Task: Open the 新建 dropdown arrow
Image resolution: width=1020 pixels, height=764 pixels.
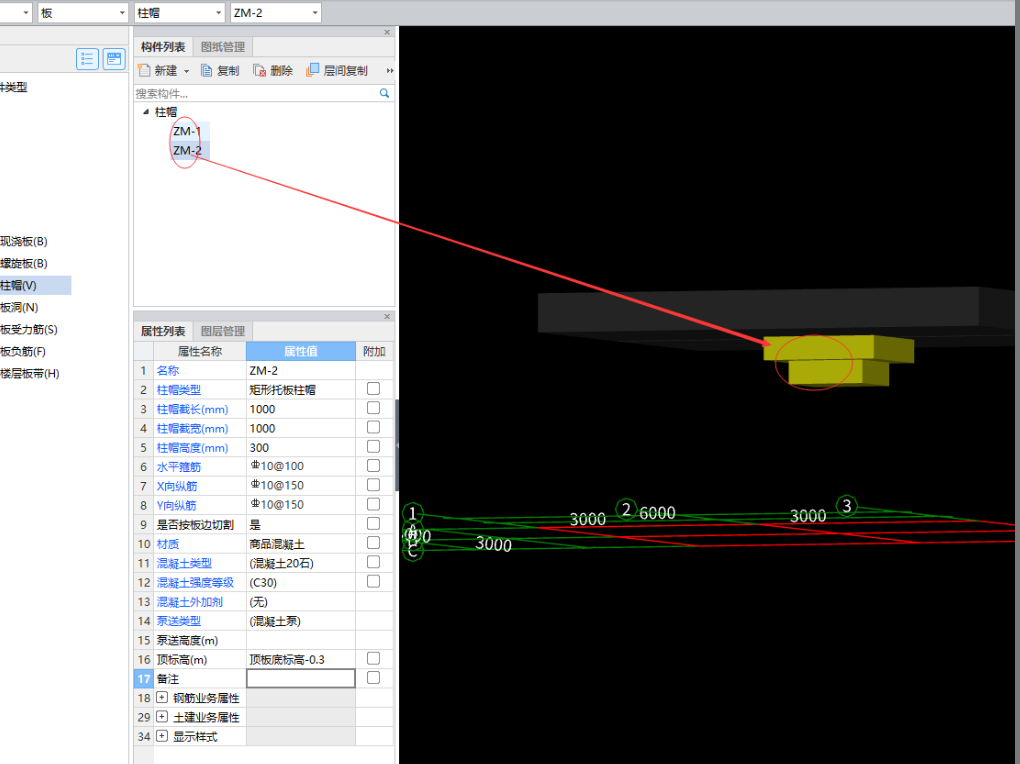Action: point(187,71)
